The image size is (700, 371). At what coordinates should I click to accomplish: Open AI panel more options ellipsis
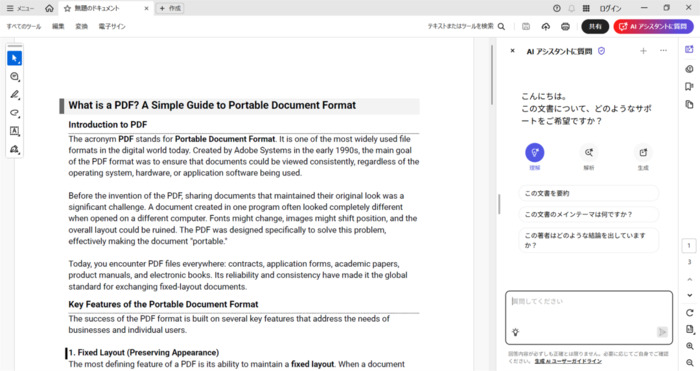tap(663, 51)
